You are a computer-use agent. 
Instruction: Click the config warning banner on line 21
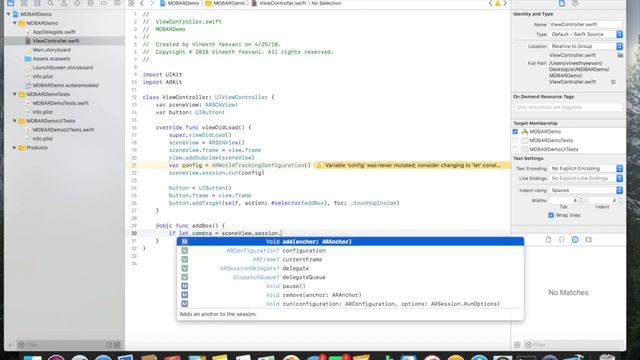(412, 165)
